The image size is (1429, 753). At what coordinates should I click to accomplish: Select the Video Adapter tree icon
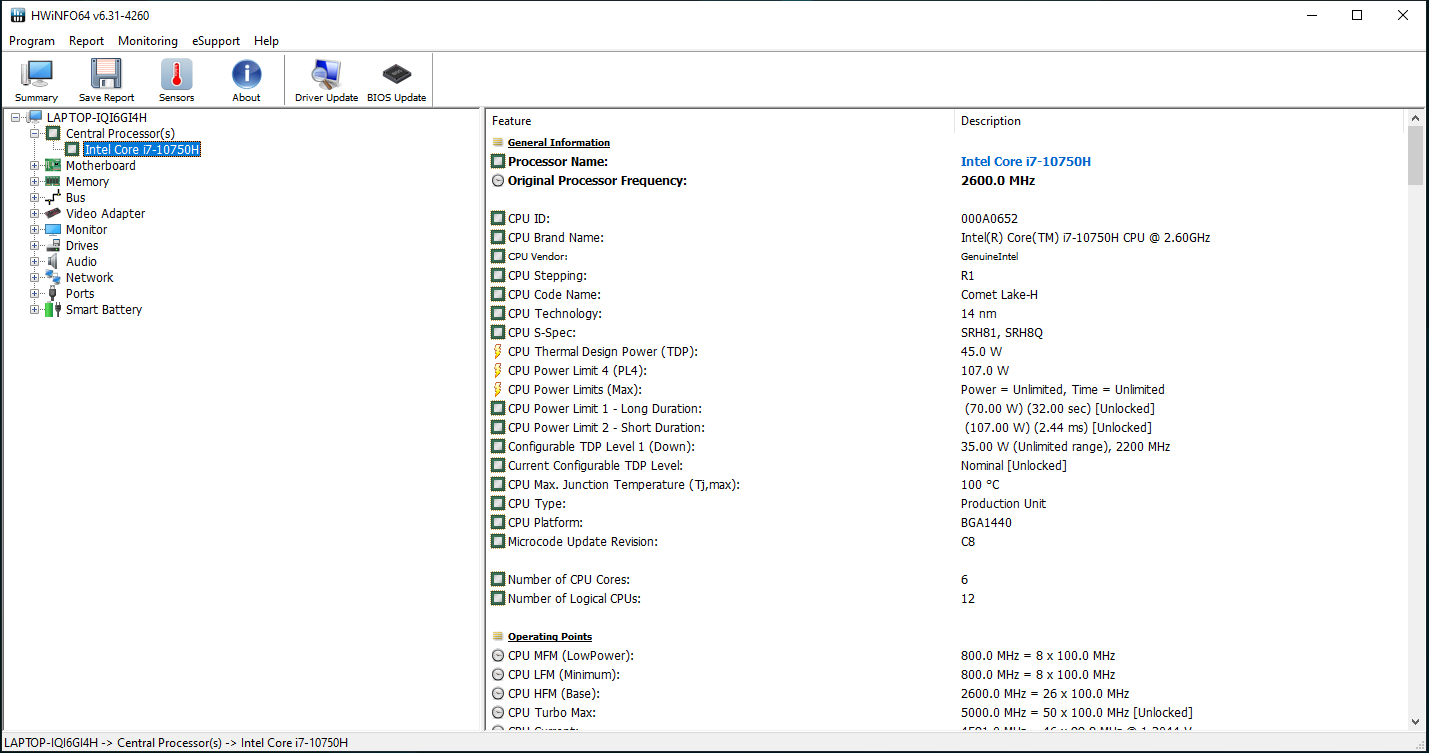pyautogui.click(x=53, y=214)
